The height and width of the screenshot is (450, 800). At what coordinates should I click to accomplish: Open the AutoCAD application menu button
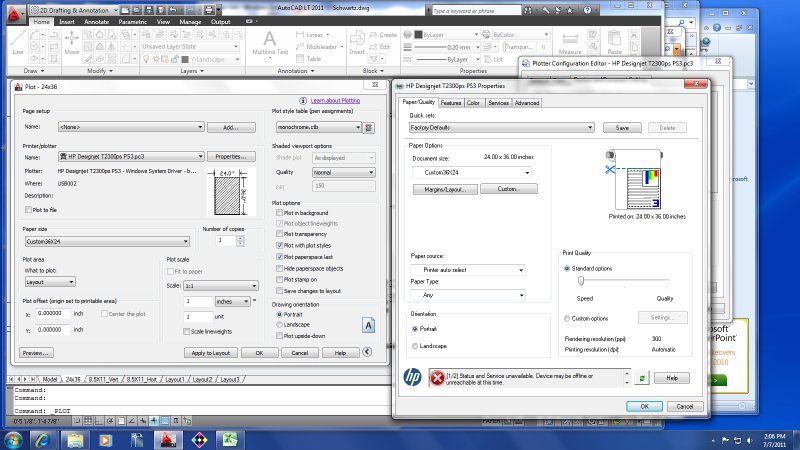[x=14, y=16]
